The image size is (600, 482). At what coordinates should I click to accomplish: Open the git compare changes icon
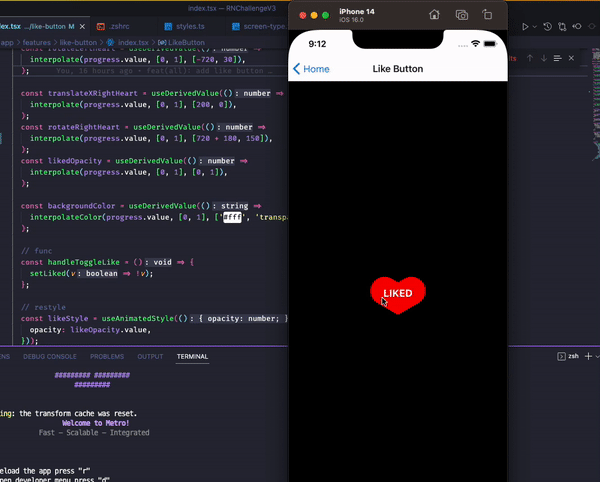(x=562, y=26)
